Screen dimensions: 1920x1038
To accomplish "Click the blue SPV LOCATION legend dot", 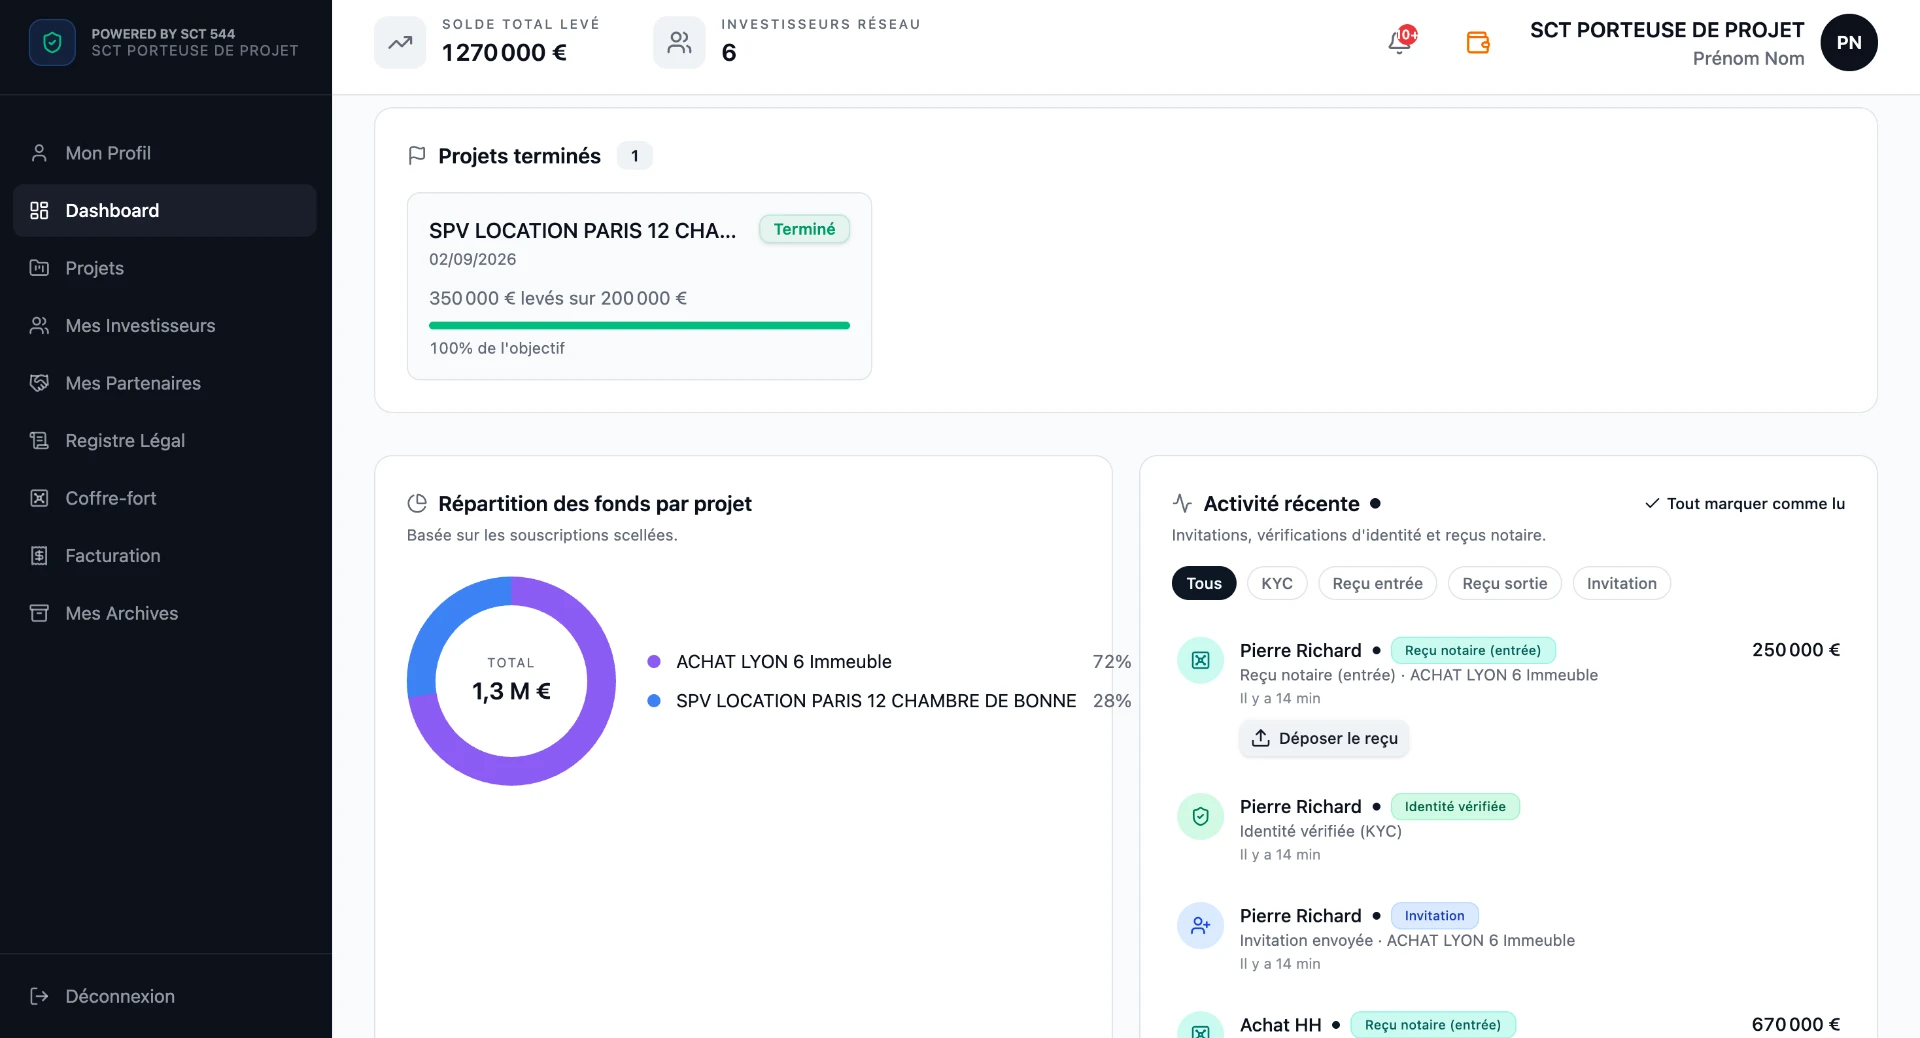I will (654, 701).
